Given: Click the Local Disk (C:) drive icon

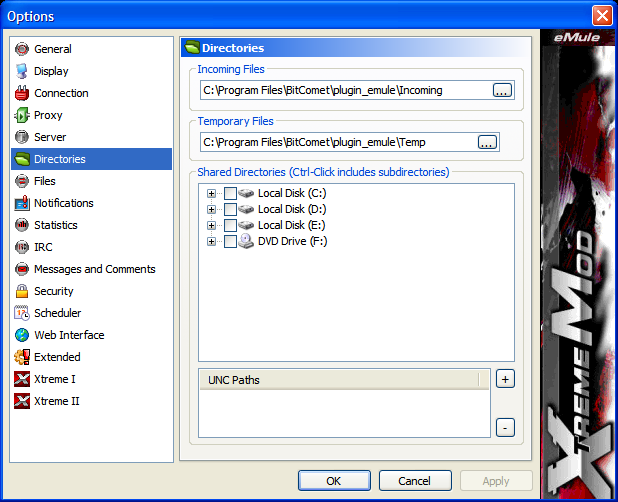Looking at the screenshot, I should [246, 193].
